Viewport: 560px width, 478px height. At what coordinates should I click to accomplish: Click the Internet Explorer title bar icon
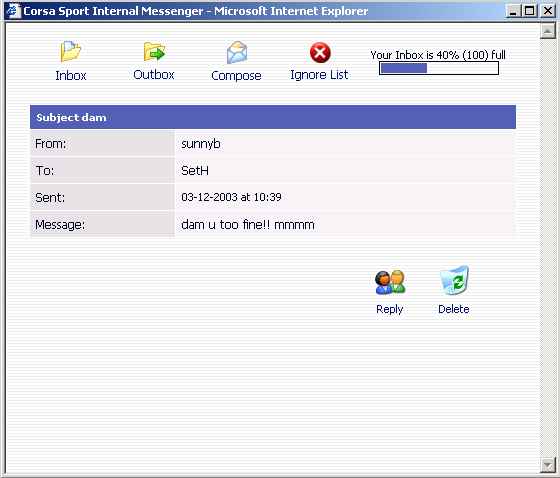[x=14, y=11]
